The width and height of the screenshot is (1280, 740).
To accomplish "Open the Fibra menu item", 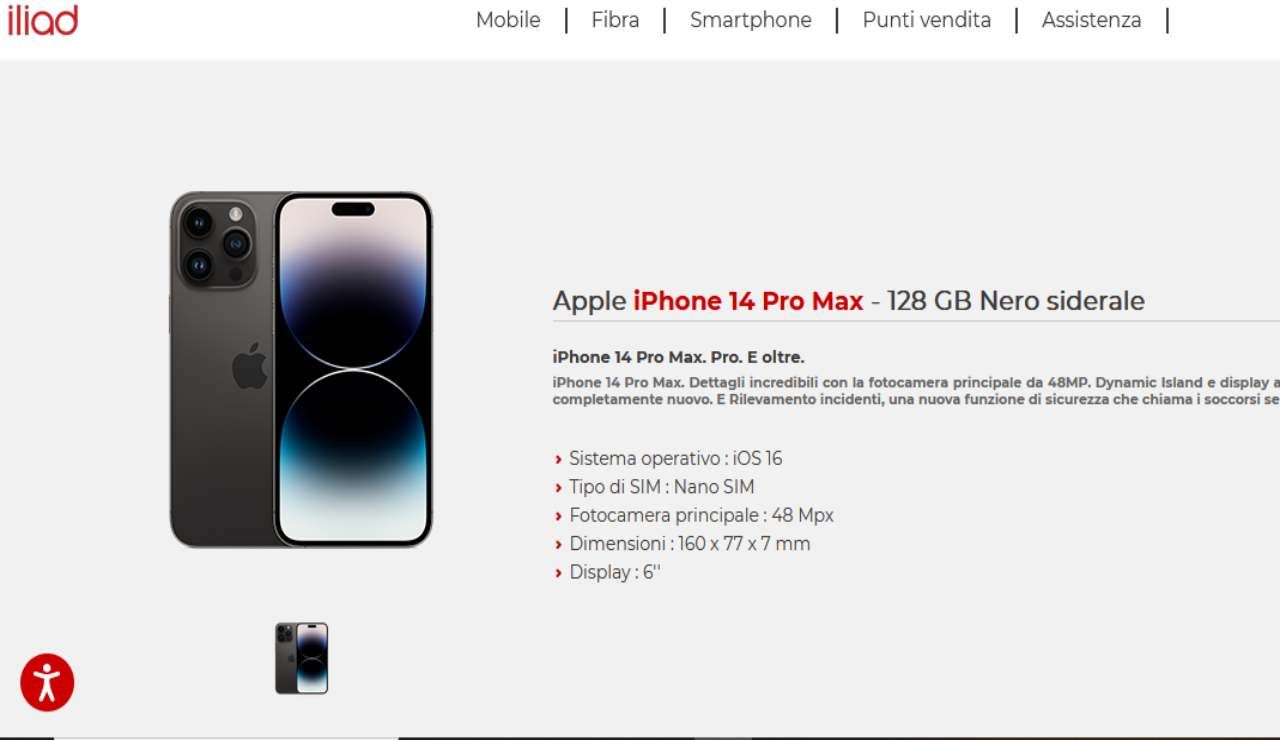I will click(615, 20).
